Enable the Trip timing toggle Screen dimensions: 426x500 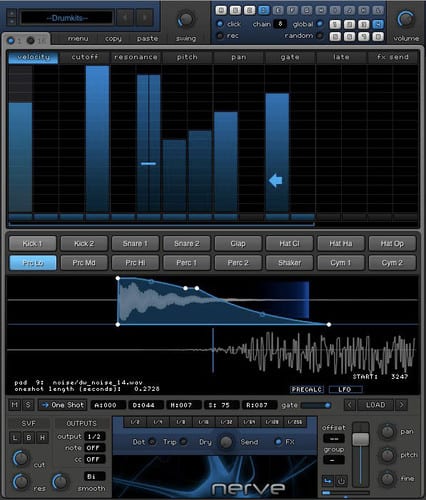click(x=183, y=442)
